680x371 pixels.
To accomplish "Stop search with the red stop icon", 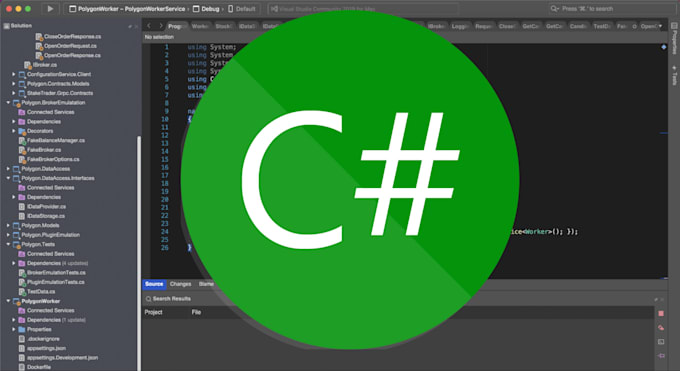I will (x=661, y=313).
